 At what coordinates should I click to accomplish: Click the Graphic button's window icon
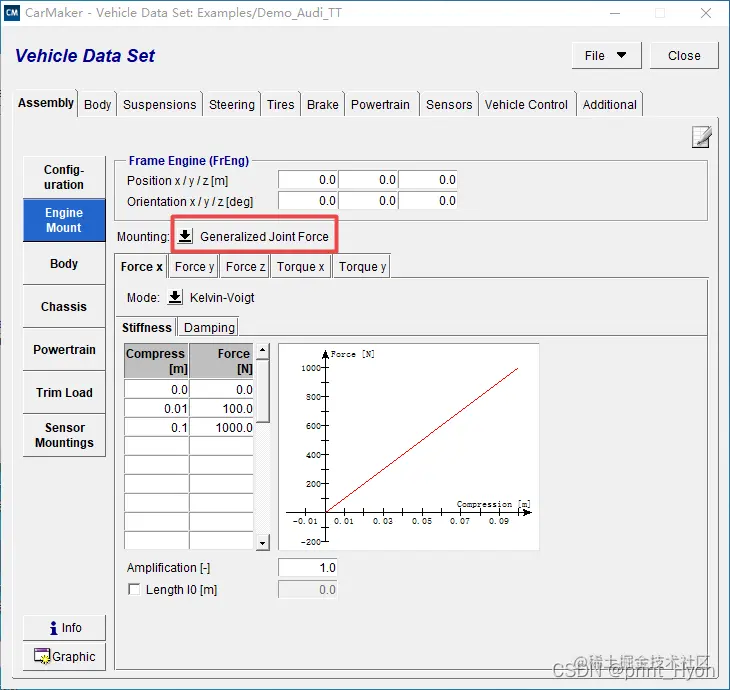coord(41,656)
